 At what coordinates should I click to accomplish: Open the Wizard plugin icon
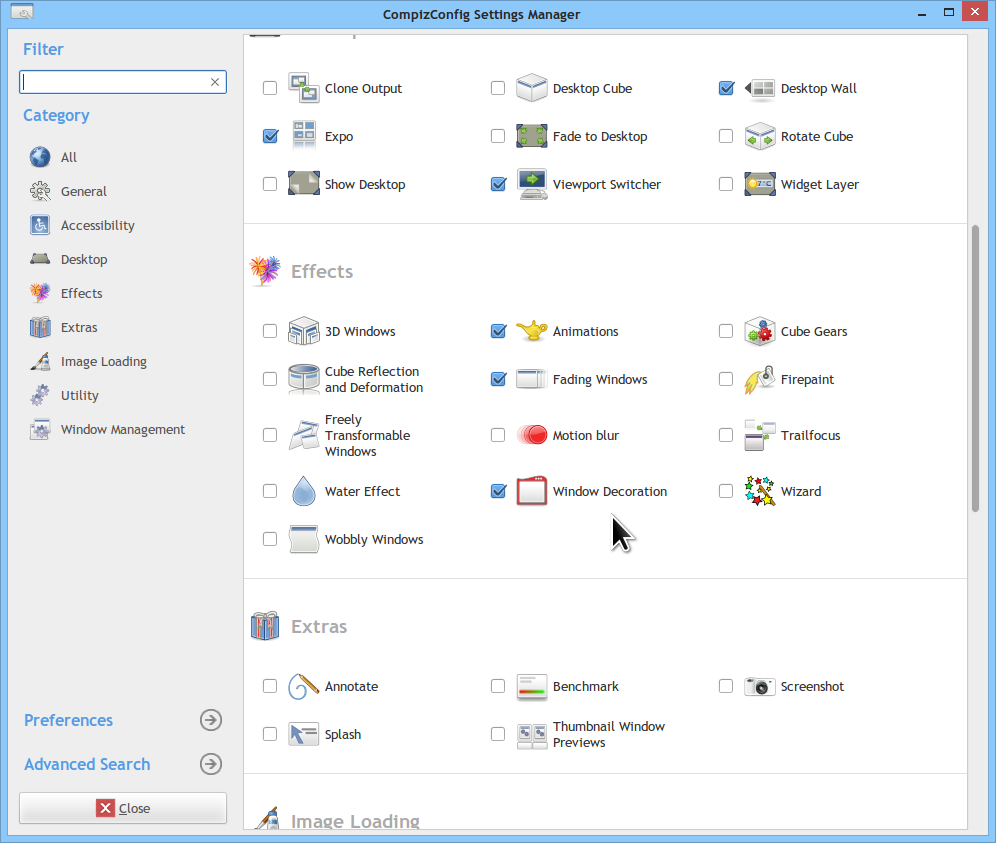pyautogui.click(x=760, y=491)
